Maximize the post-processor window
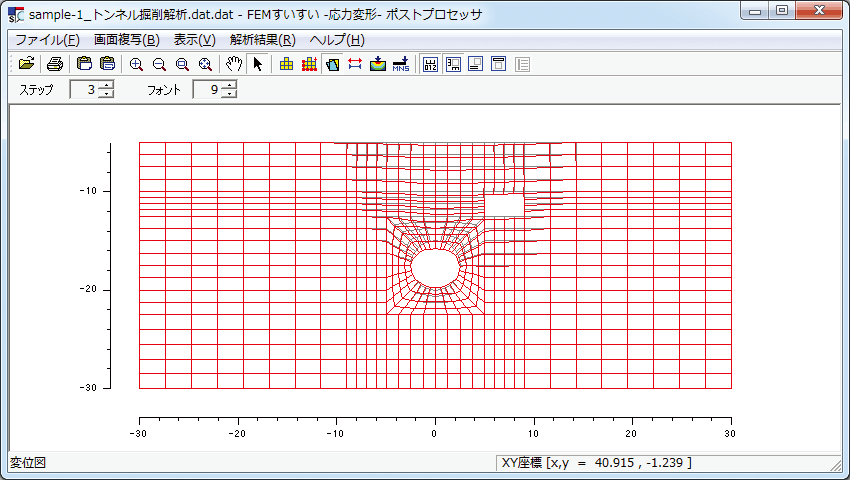This screenshot has height=480, width=850. 782,10
